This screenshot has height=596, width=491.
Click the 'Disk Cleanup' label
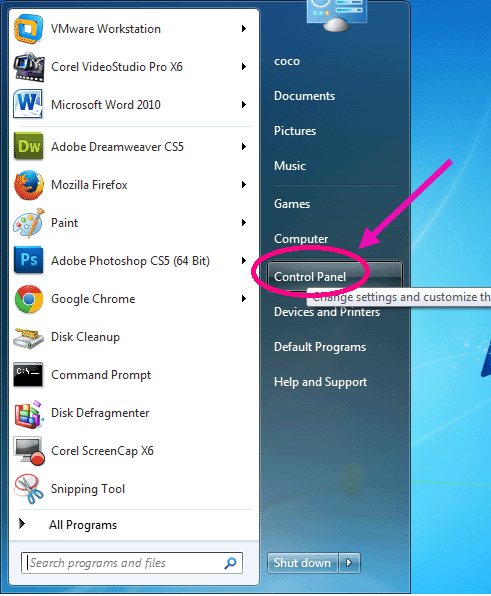86,337
